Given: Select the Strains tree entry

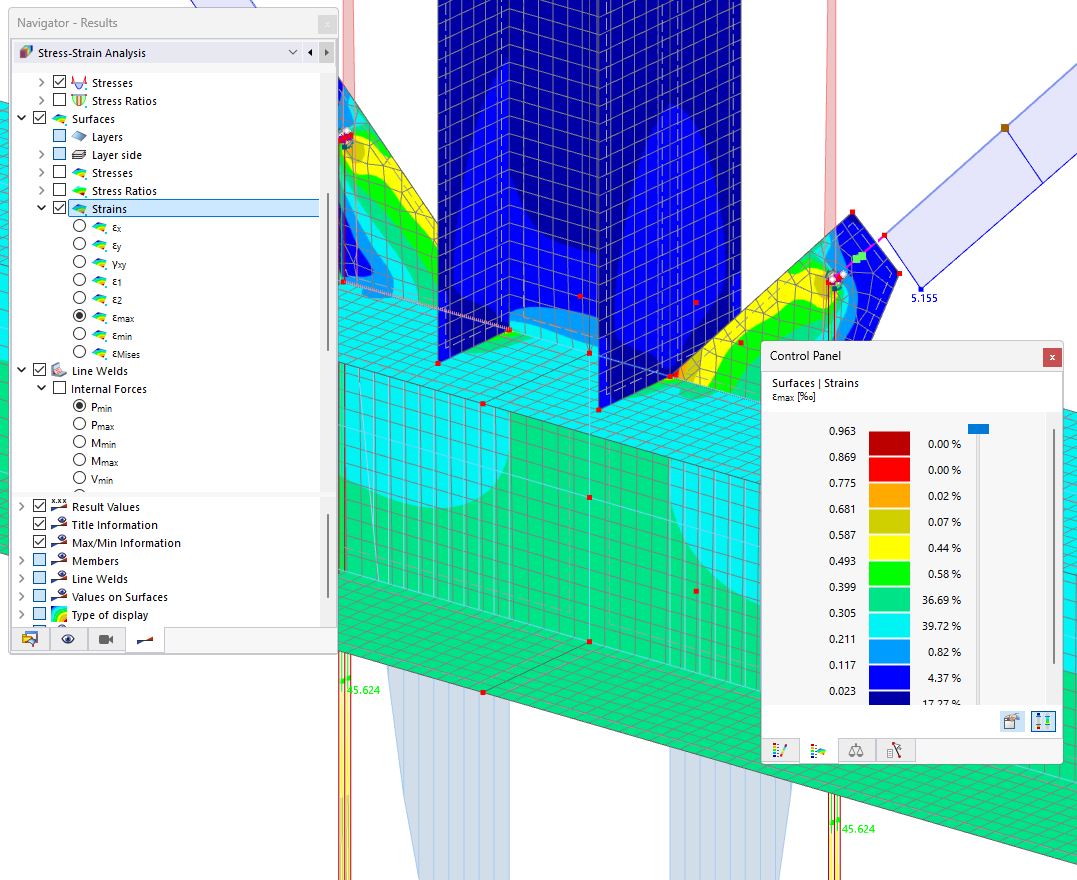Looking at the screenshot, I should 110,207.
